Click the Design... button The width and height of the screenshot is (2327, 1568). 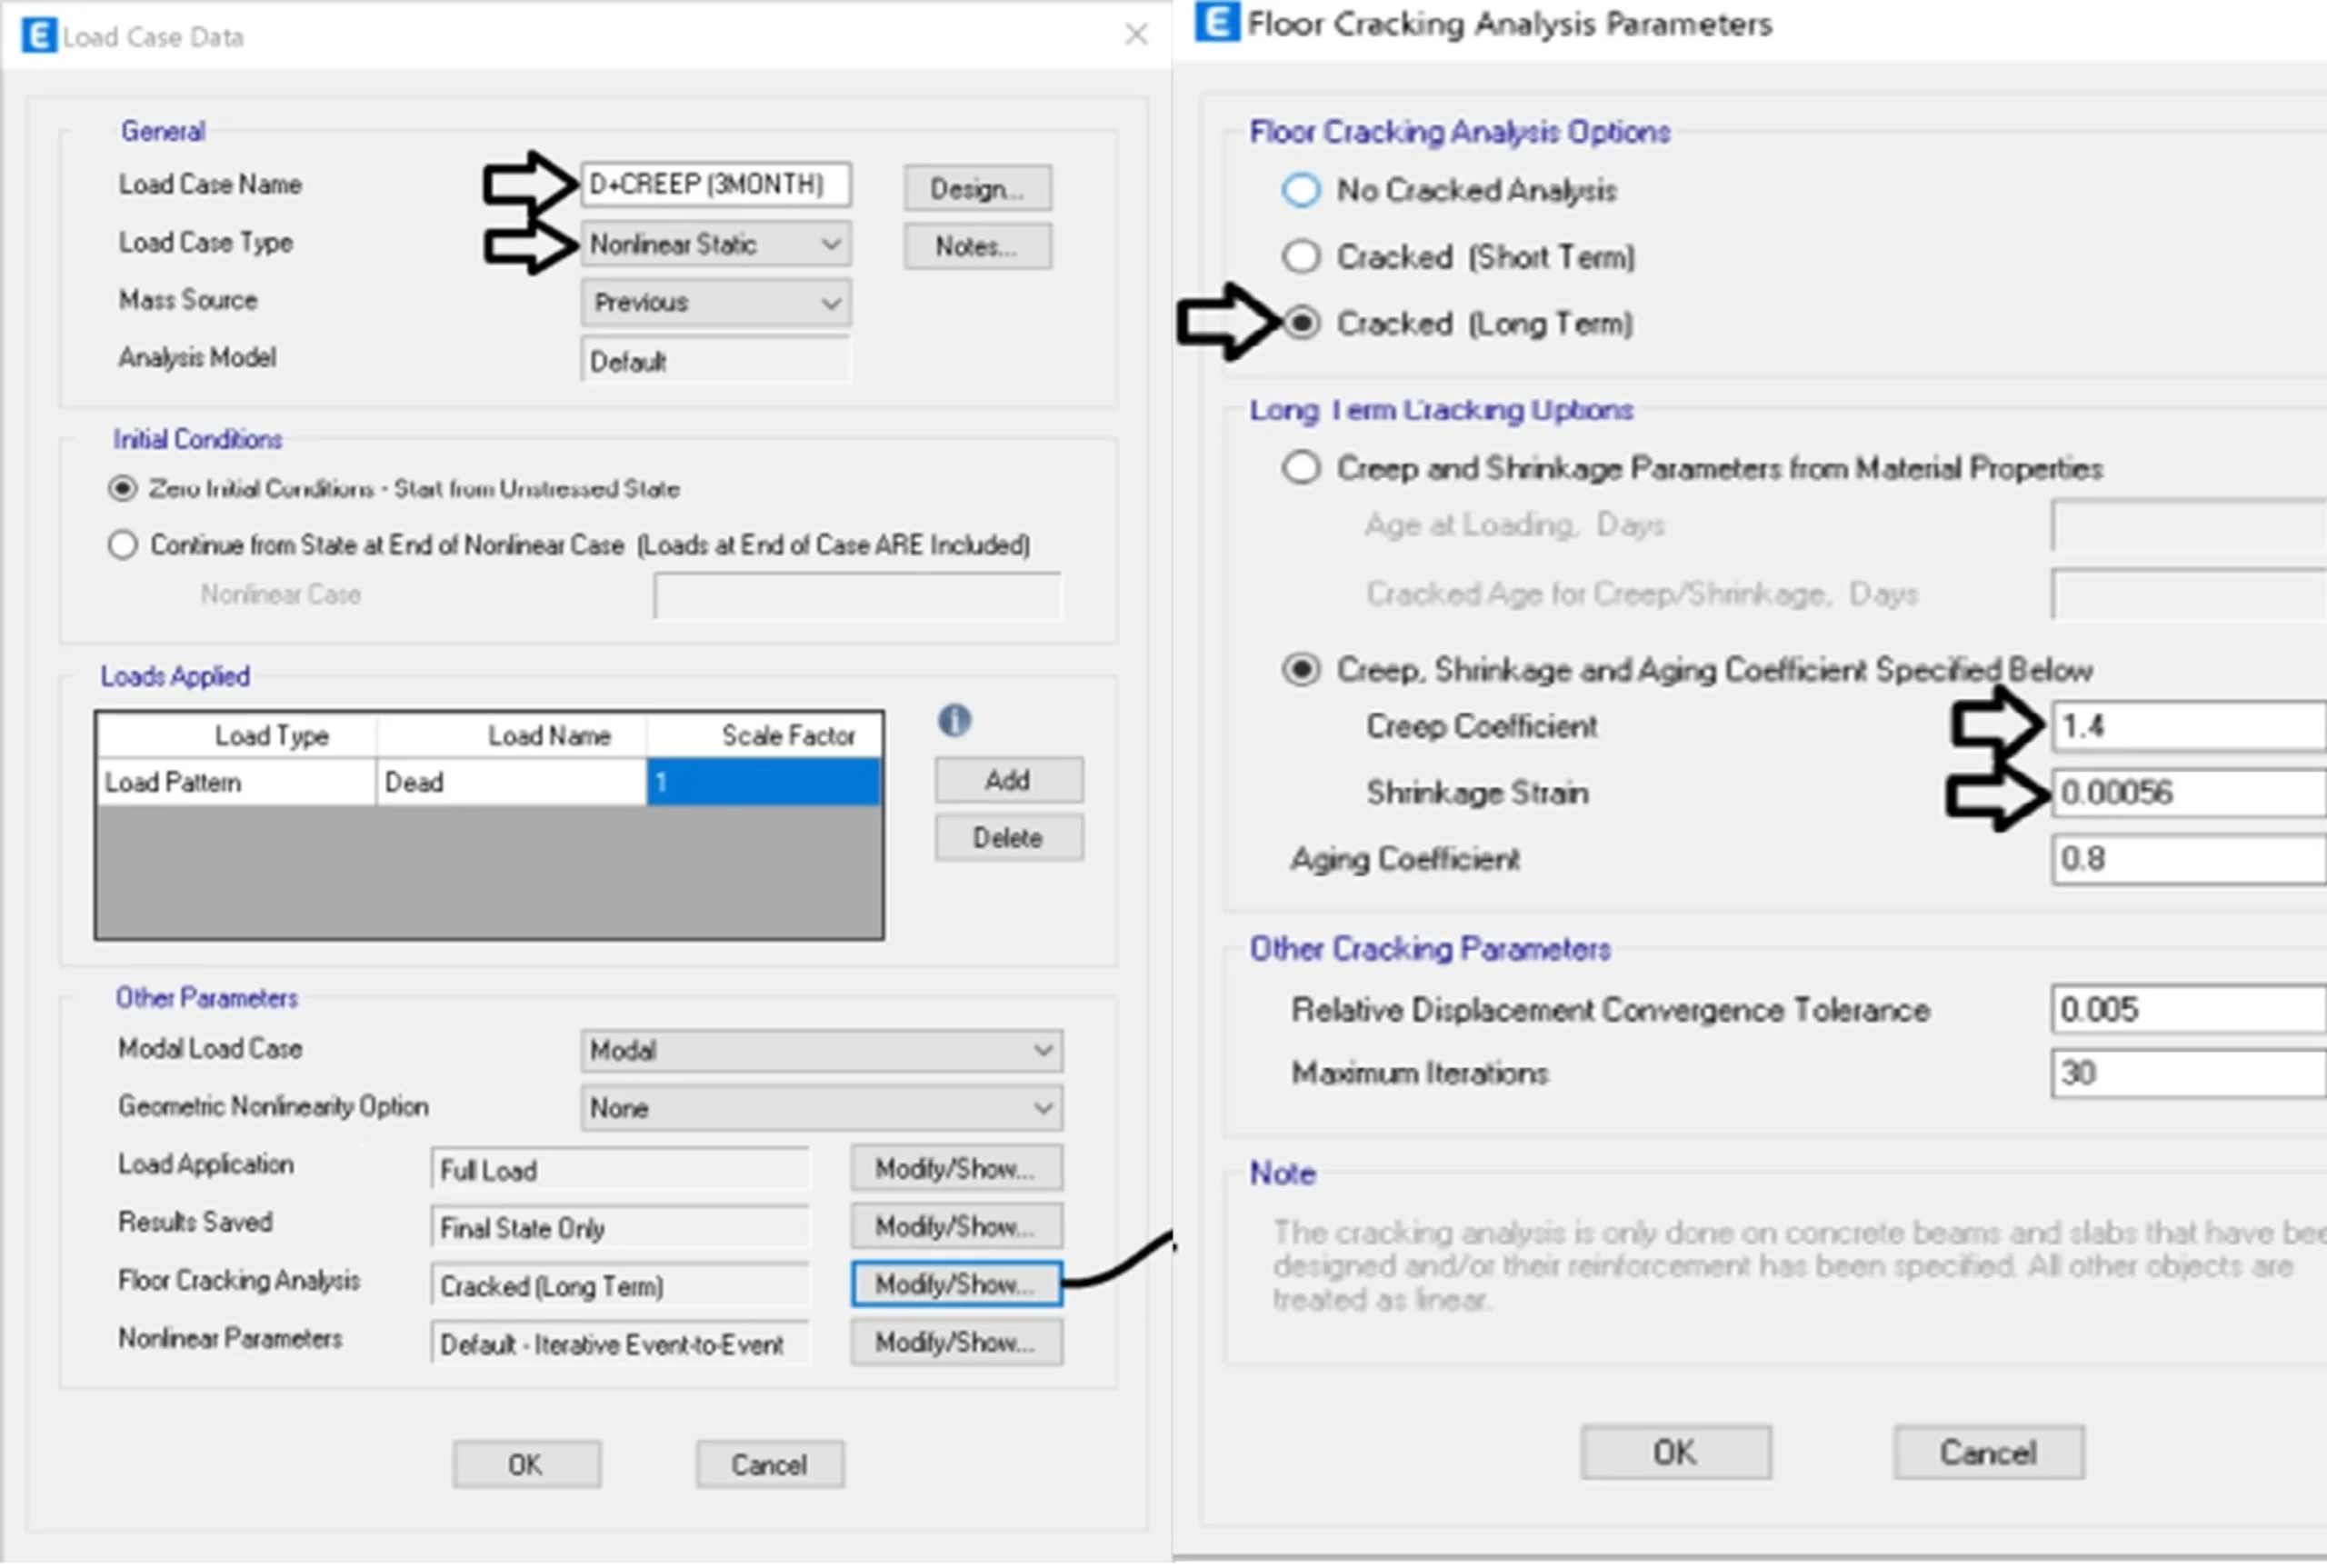coord(976,189)
